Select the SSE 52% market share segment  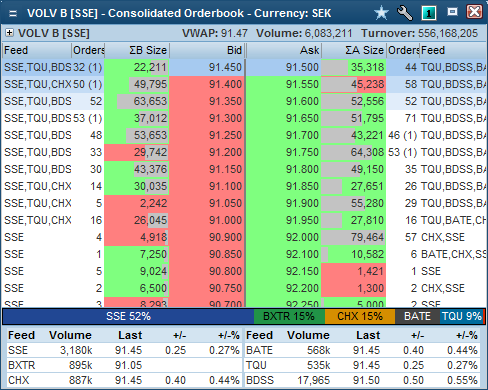(x=128, y=316)
